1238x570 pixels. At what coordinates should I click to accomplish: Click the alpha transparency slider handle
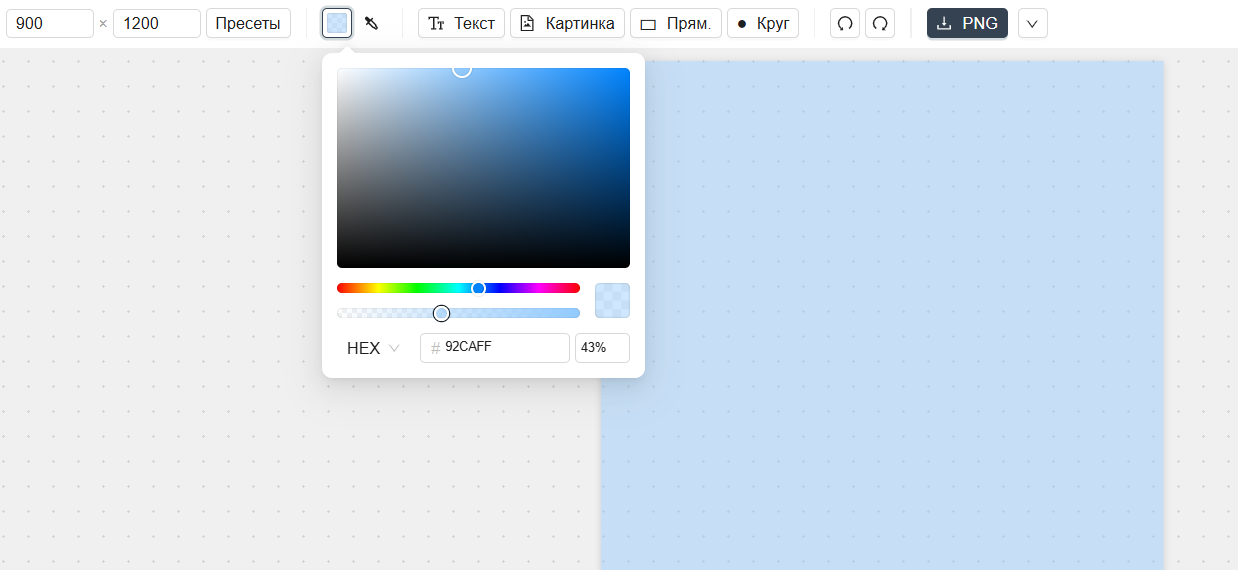(441, 313)
